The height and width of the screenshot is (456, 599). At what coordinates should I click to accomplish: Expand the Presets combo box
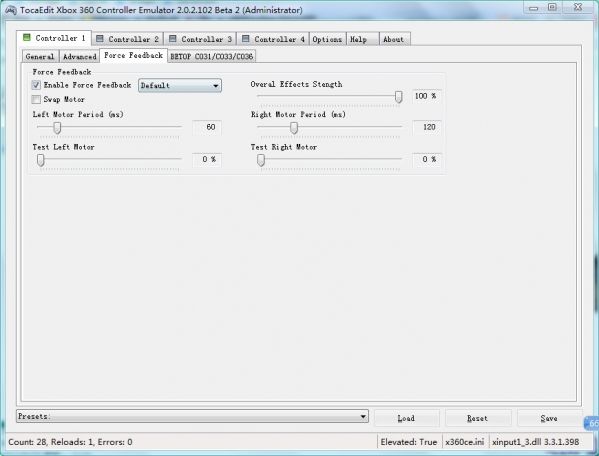[x=192, y=416]
